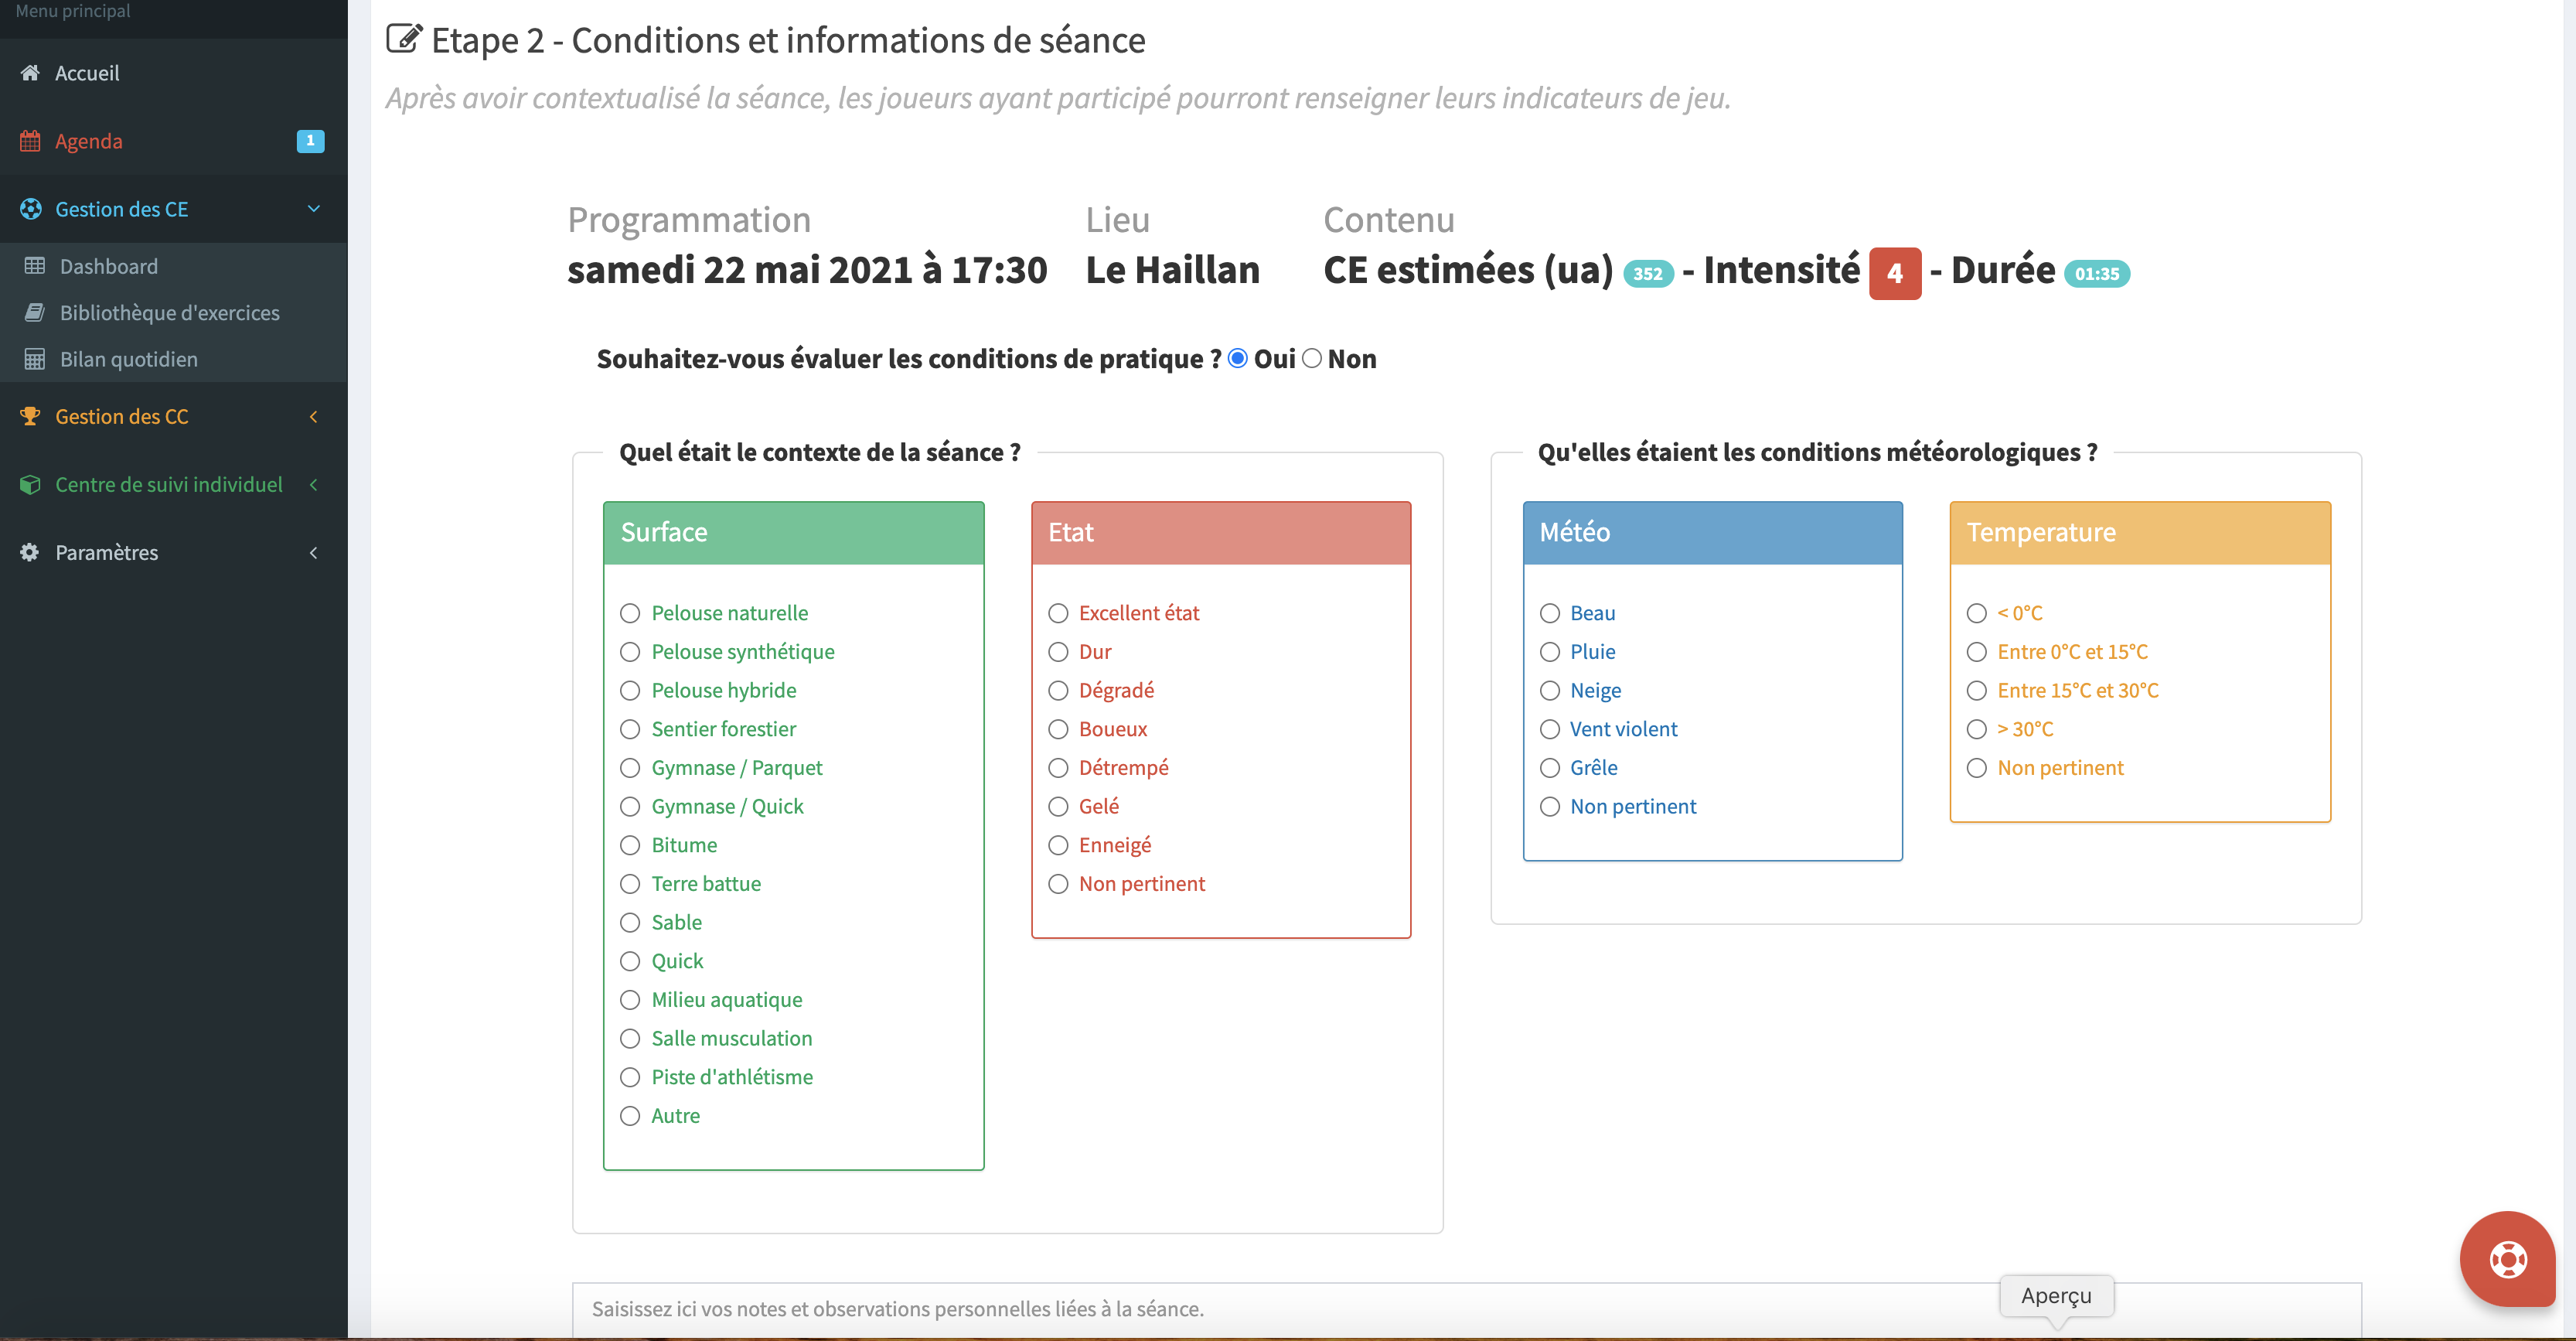Click the 01:35 Durée badge

2097,274
